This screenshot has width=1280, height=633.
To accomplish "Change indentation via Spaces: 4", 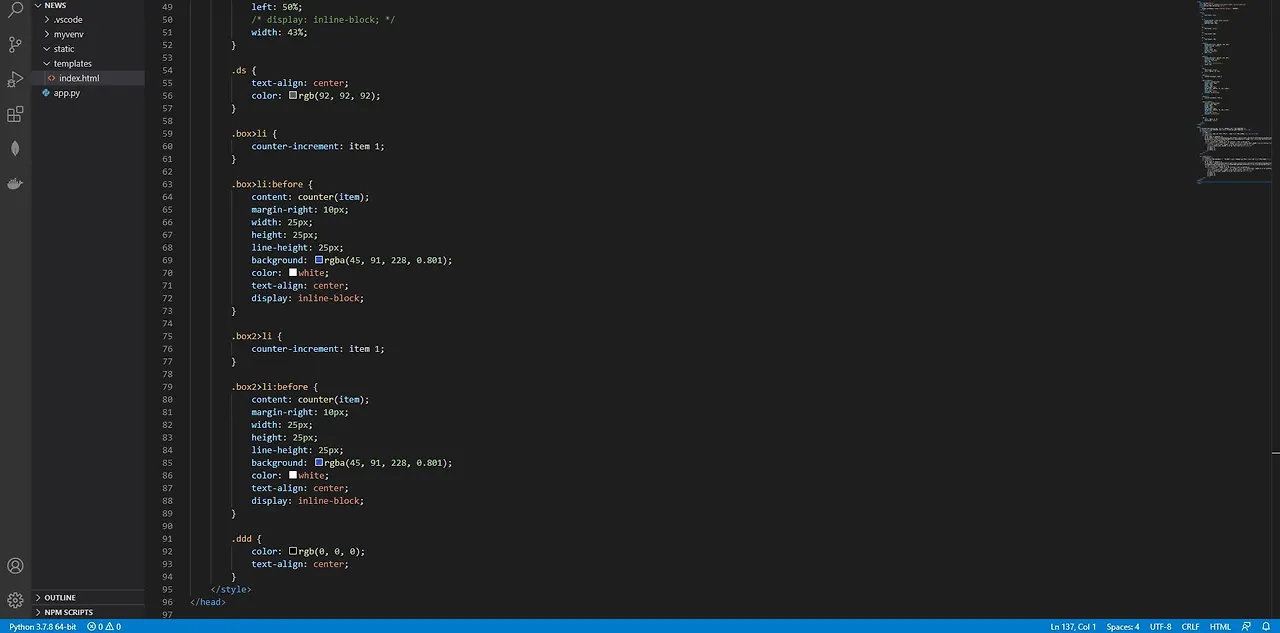I will coord(1123,627).
